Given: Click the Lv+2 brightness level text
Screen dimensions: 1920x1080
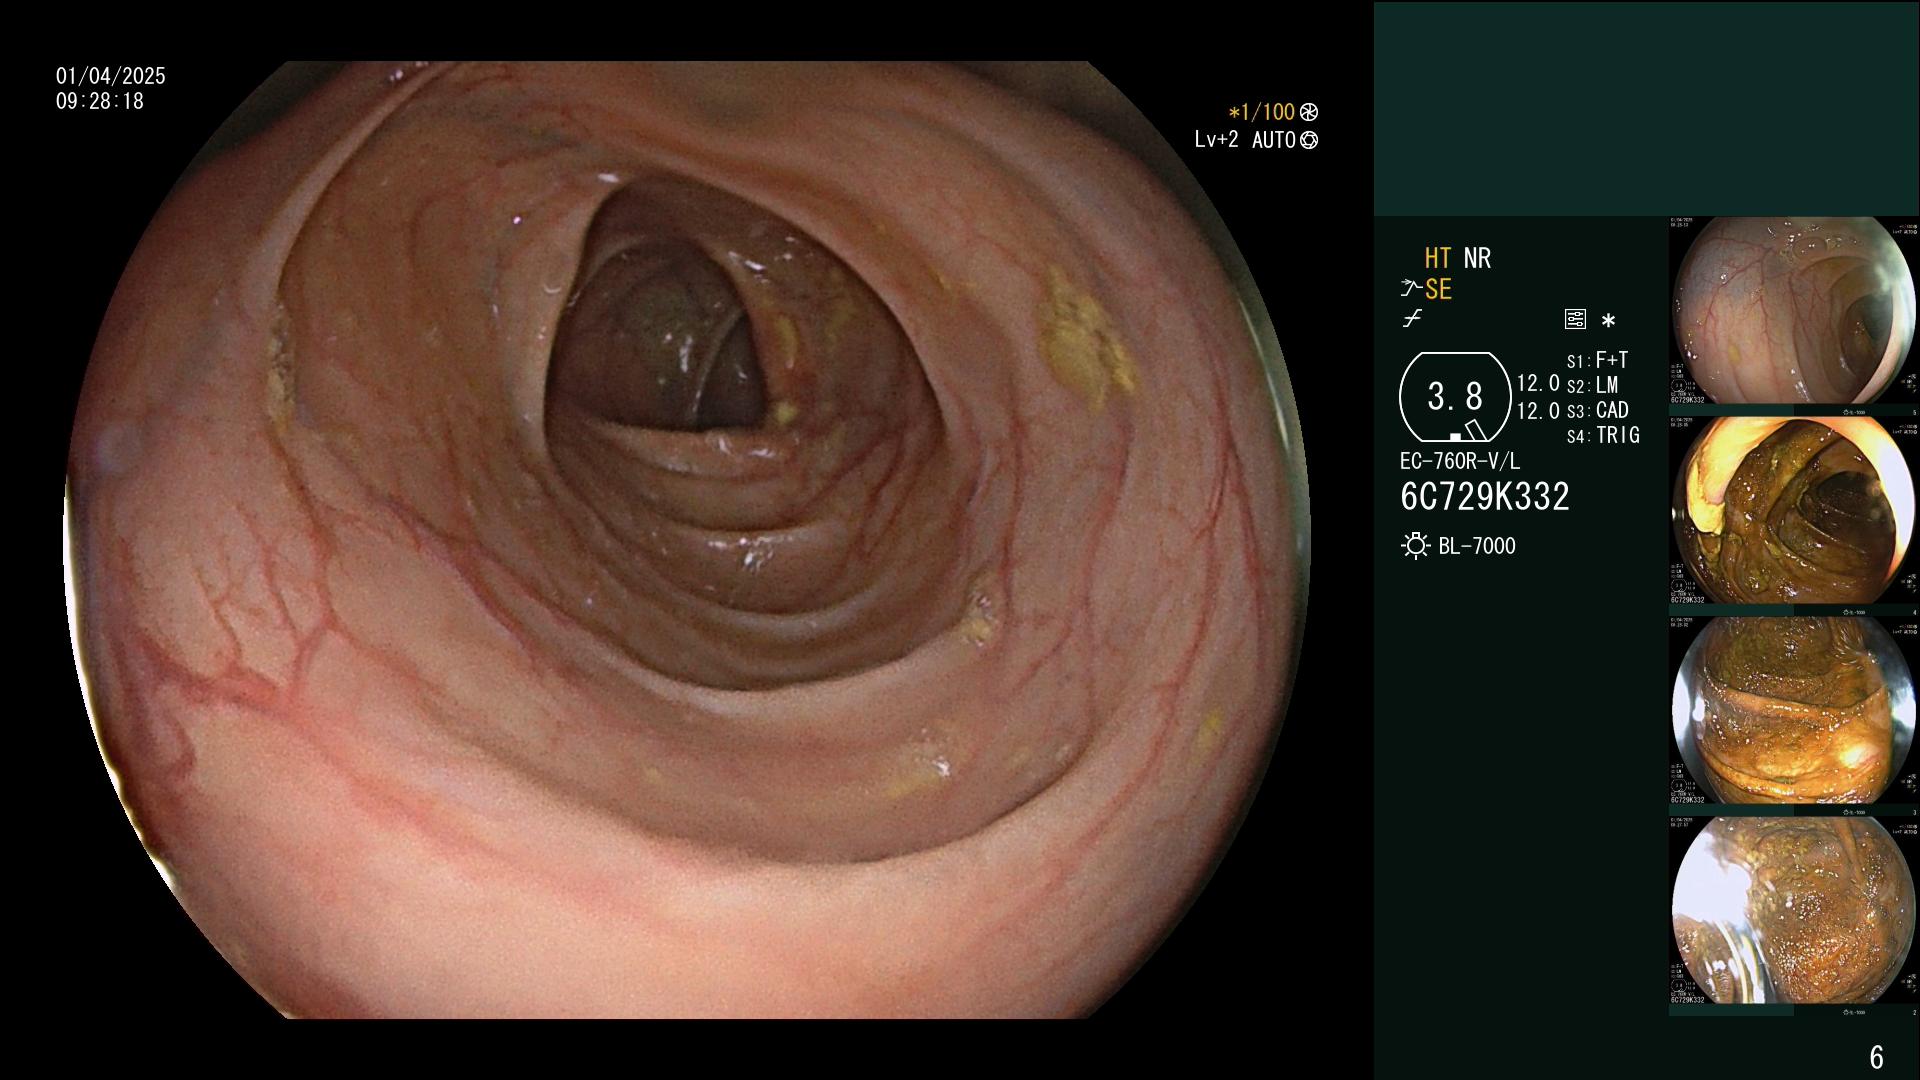Looking at the screenshot, I should point(1216,141).
